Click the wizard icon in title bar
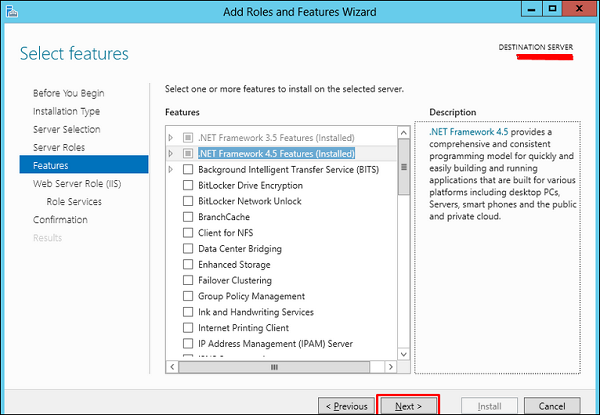600x415 pixels. pos(12,11)
